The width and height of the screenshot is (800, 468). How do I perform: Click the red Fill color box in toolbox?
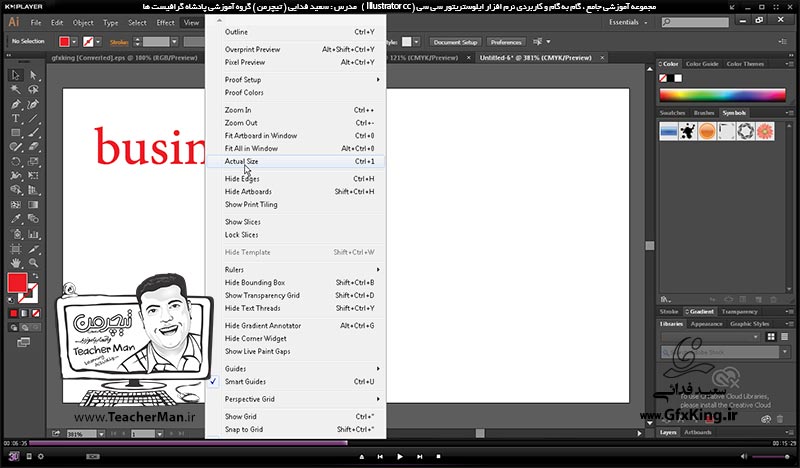pyautogui.click(x=17, y=283)
